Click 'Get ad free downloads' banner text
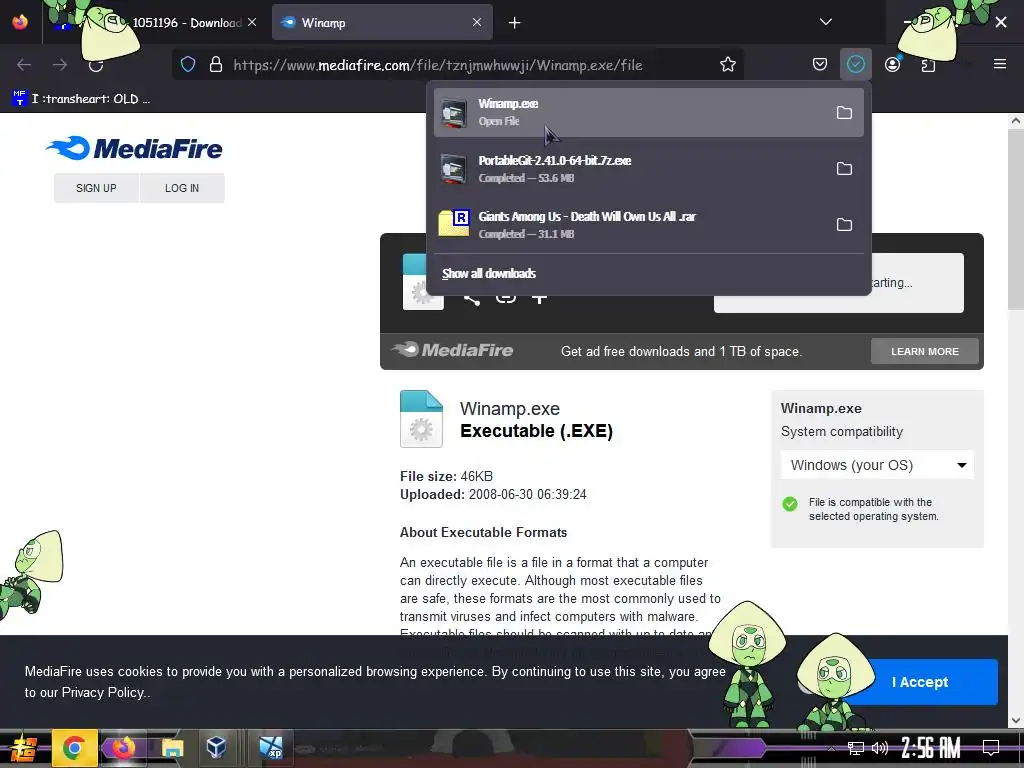The image size is (1024, 768). click(x=681, y=351)
